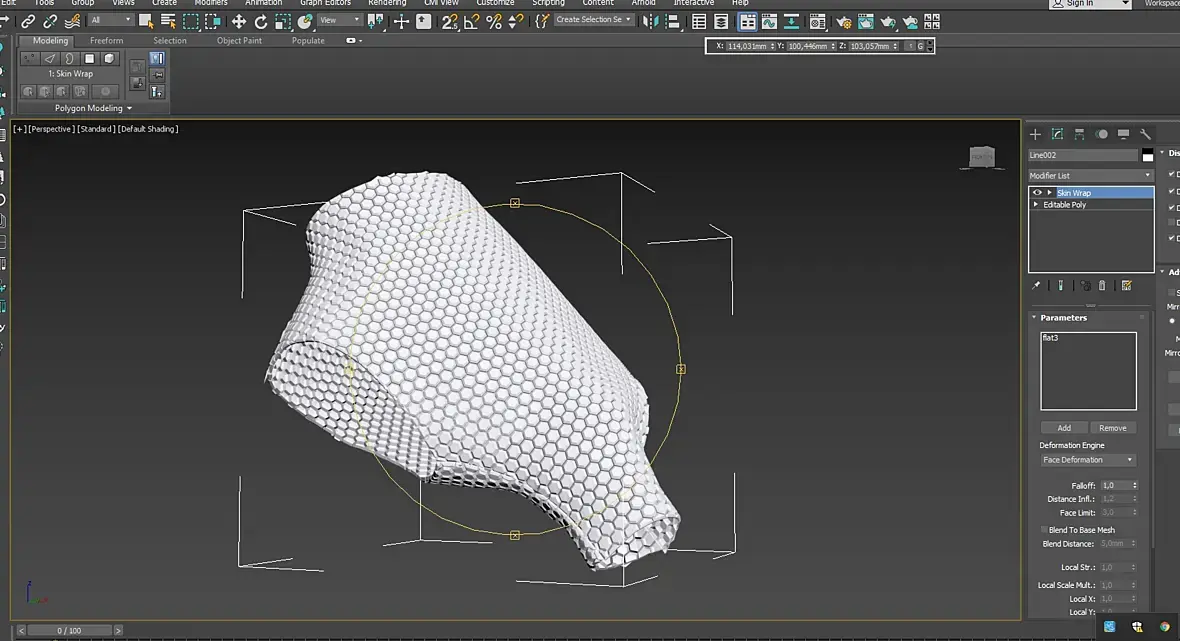Click the X coordinate input field
This screenshot has width=1180, height=641.
[744, 46]
